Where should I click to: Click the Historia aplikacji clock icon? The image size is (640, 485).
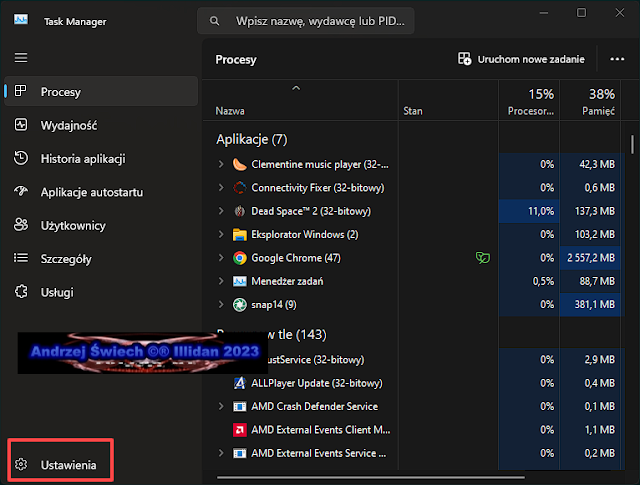pos(21,158)
